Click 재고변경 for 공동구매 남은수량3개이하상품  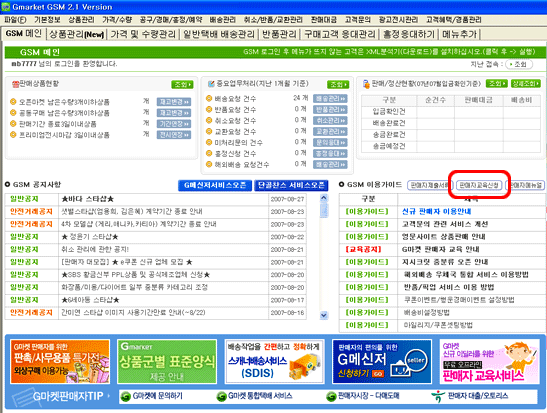point(173,113)
